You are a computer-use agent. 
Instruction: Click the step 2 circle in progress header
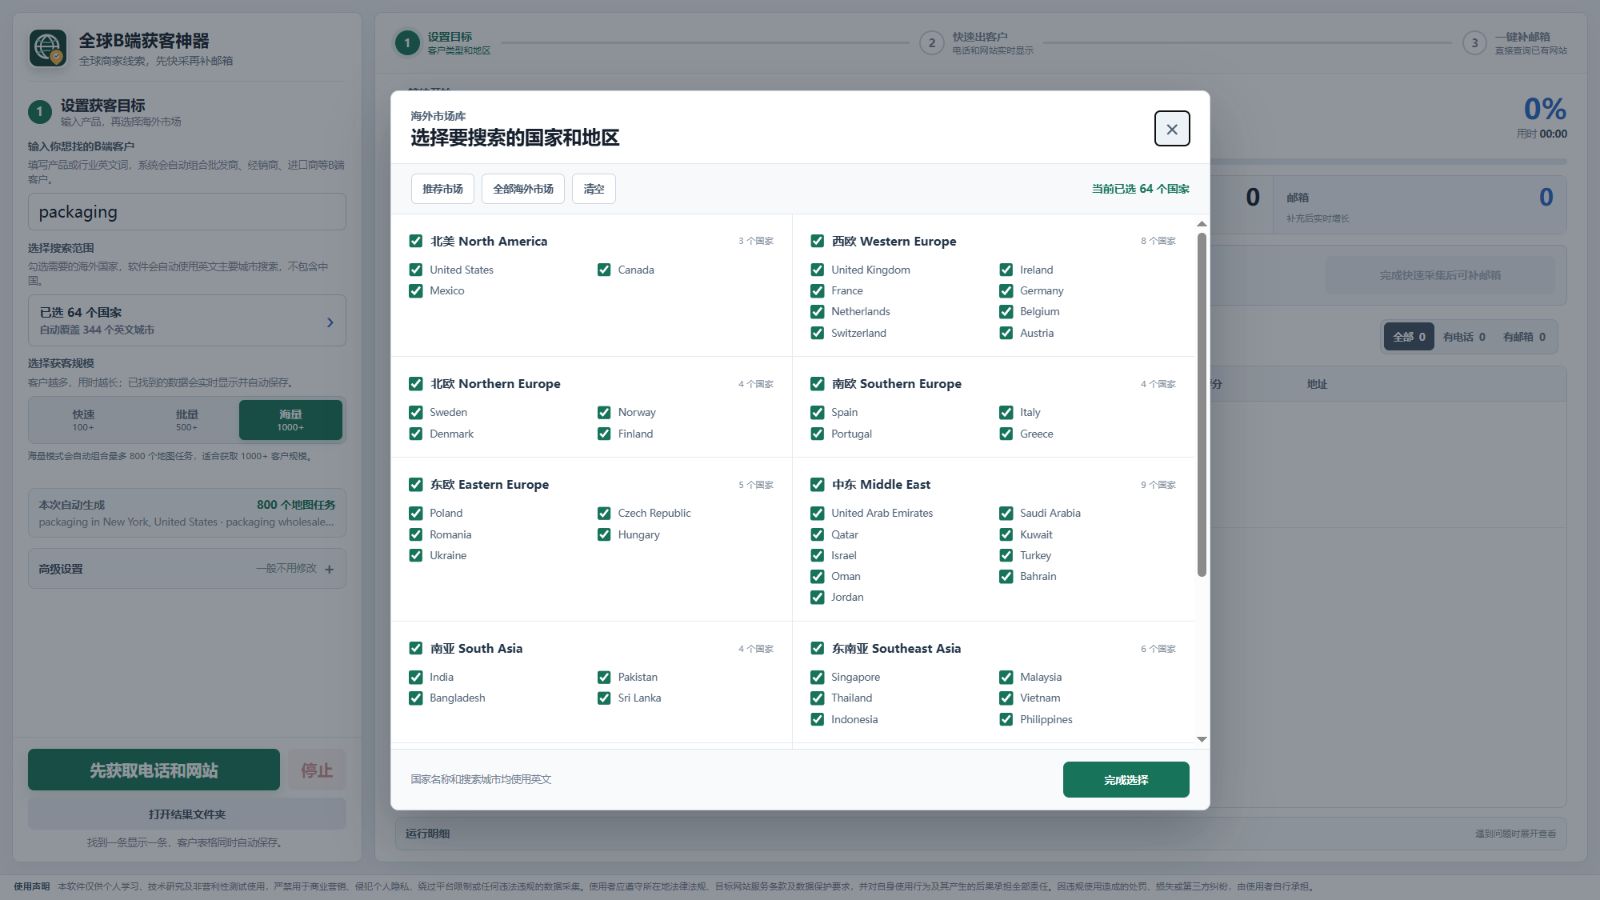(x=932, y=43)
